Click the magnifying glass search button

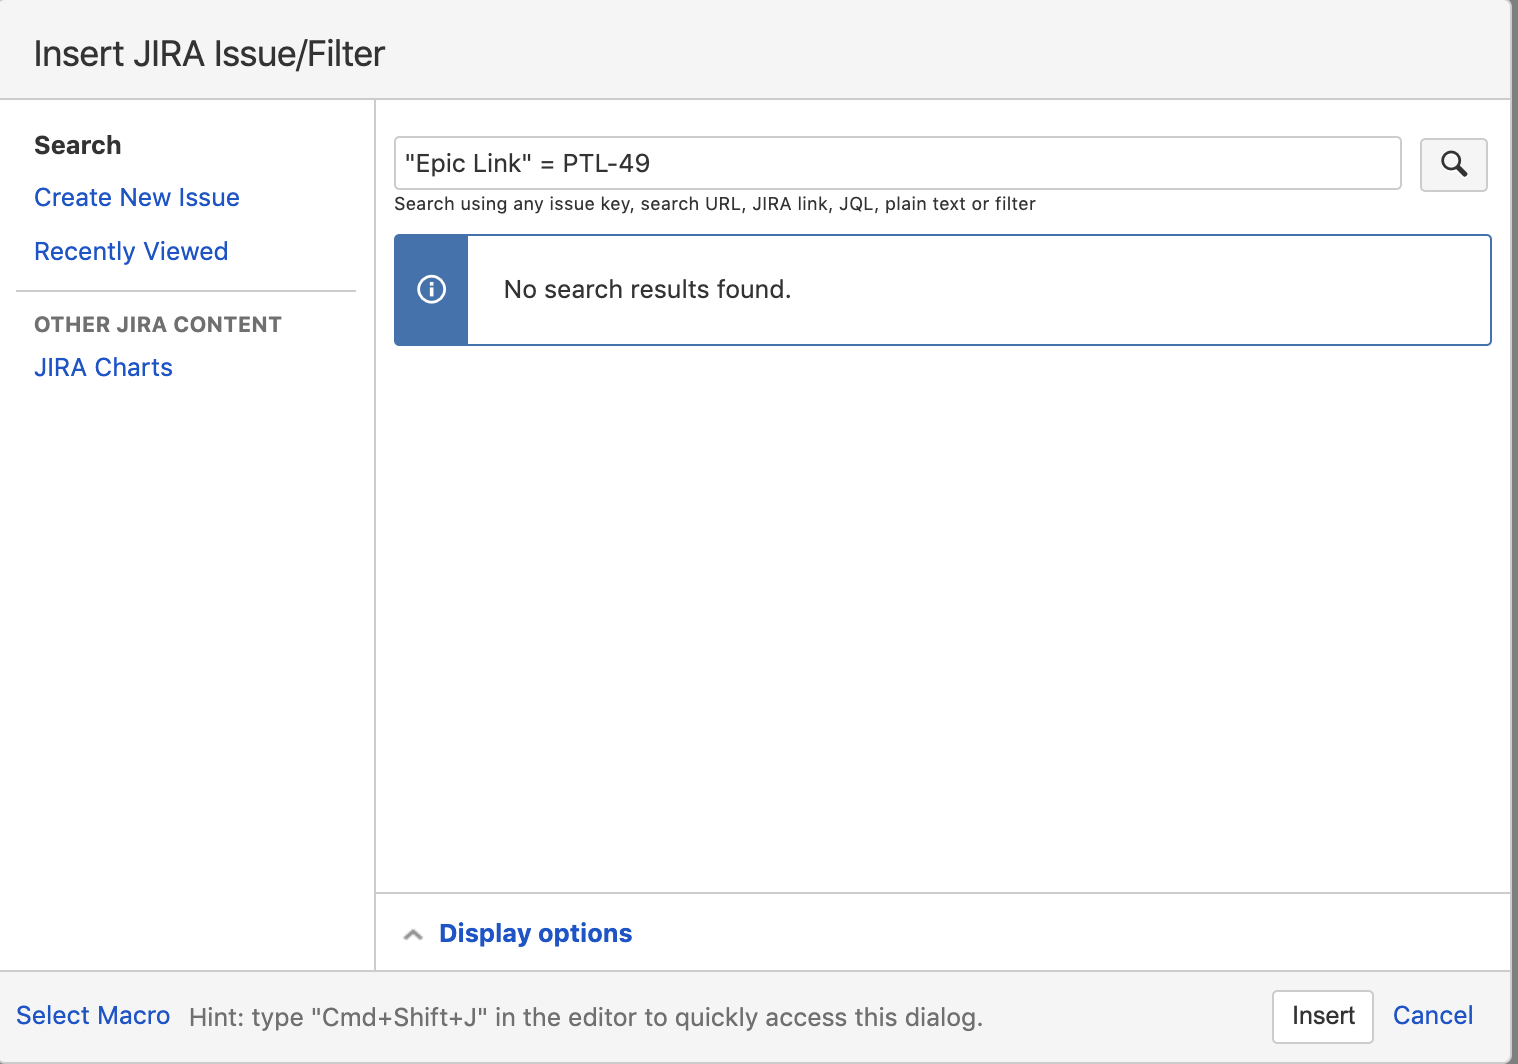tap(1454, 164)
